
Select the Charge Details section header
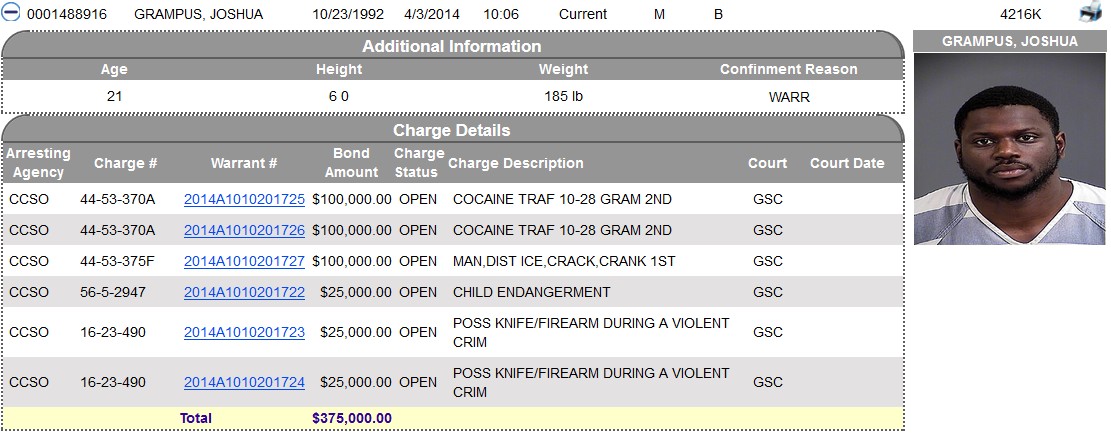pyautogui.click(x=452, y=130)
